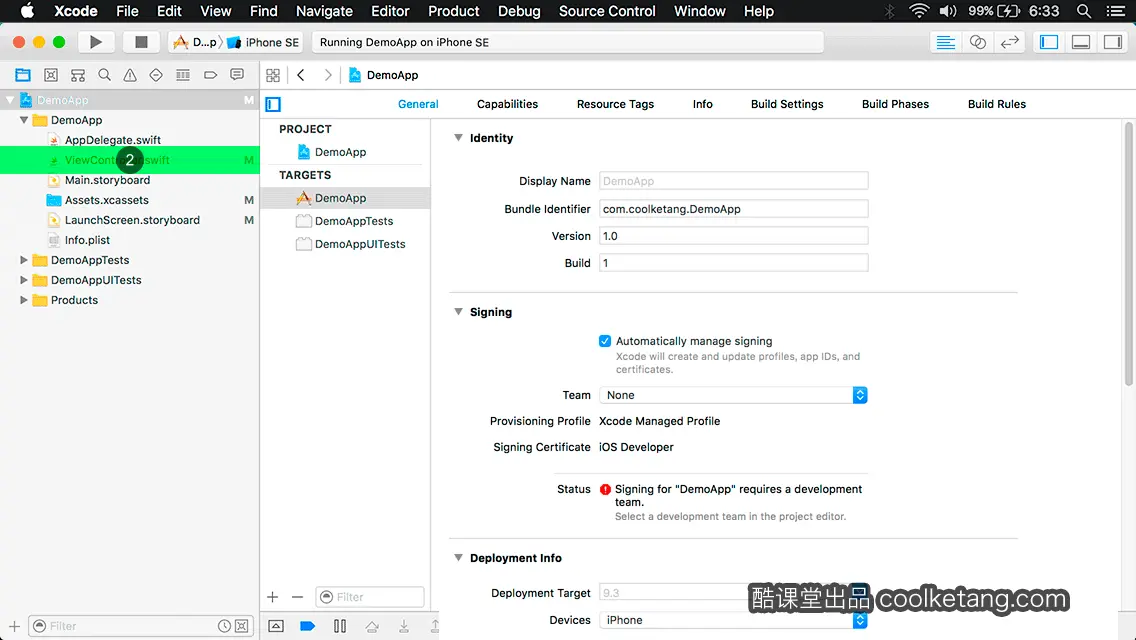Show only recent files filter
The height and width of the screenshot is (640, 1136).
(225, 626)
